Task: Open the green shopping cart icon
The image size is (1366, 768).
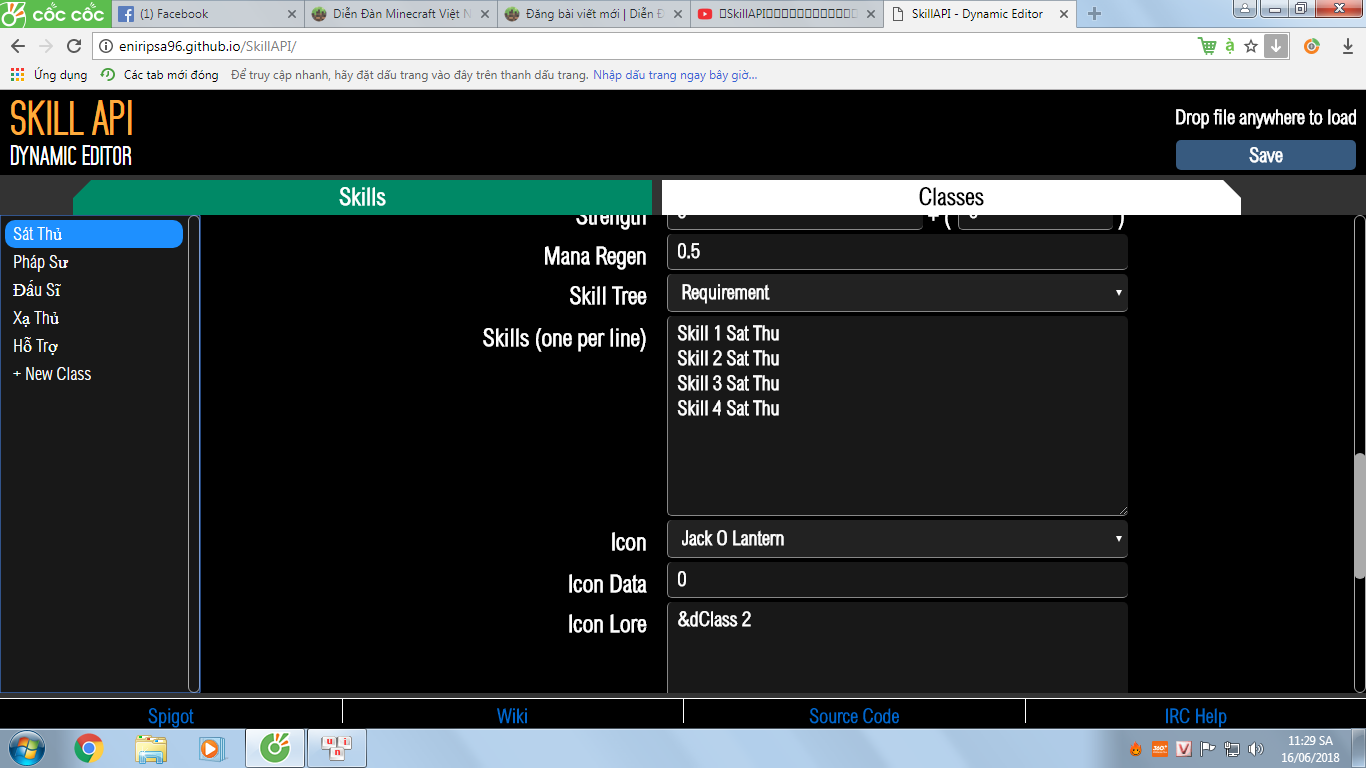Action: point(1208,46)
